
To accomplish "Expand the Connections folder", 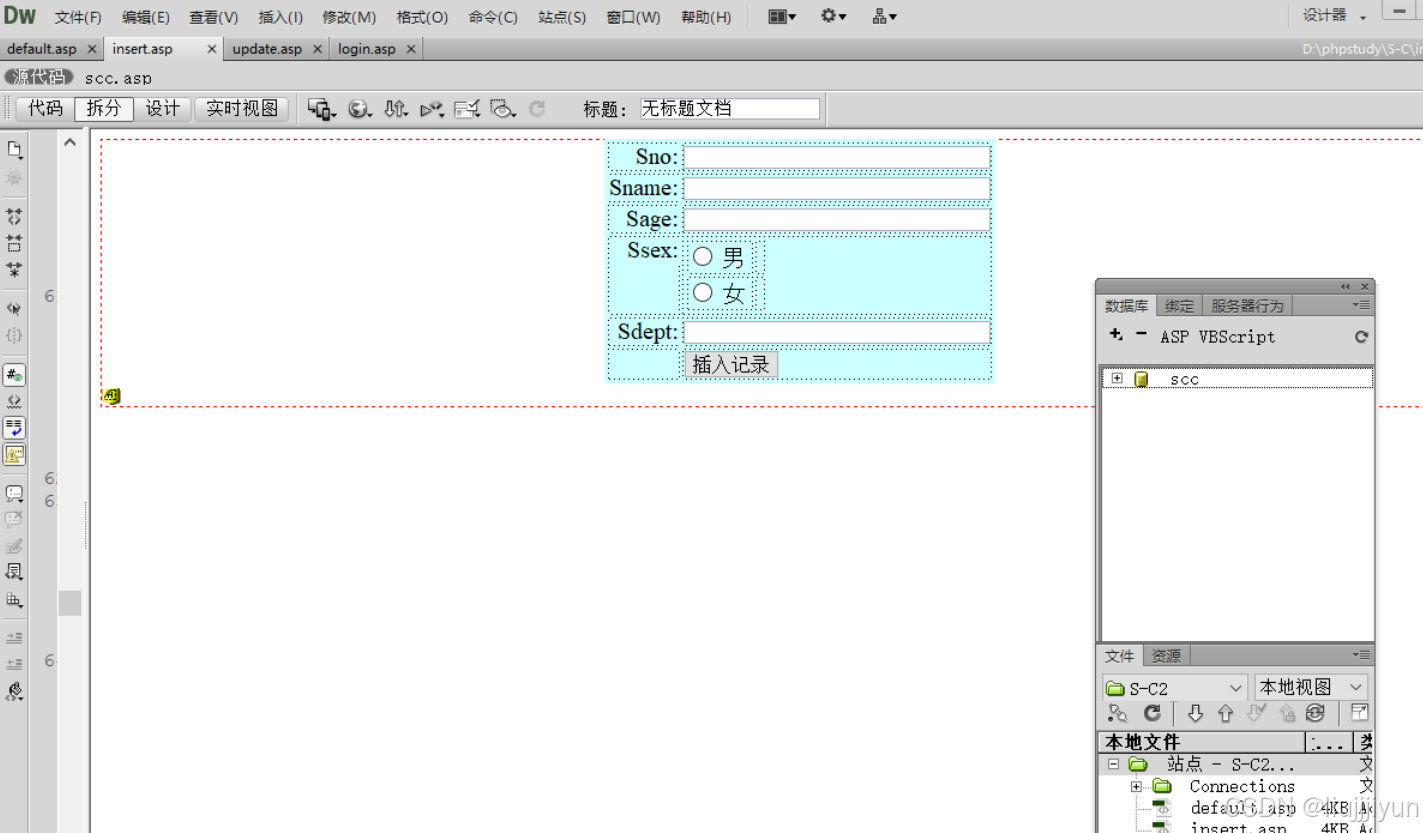I will (x=1136, y=787).
